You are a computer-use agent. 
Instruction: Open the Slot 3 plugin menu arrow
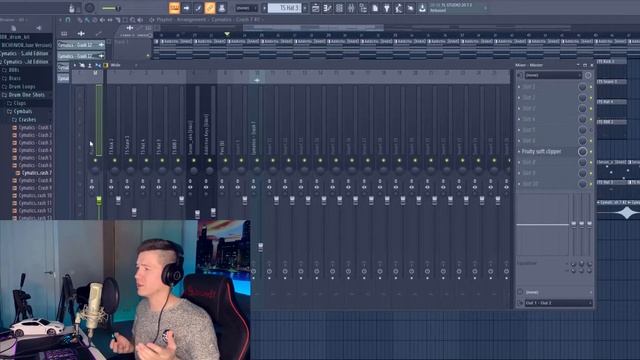tap(519, 109)
